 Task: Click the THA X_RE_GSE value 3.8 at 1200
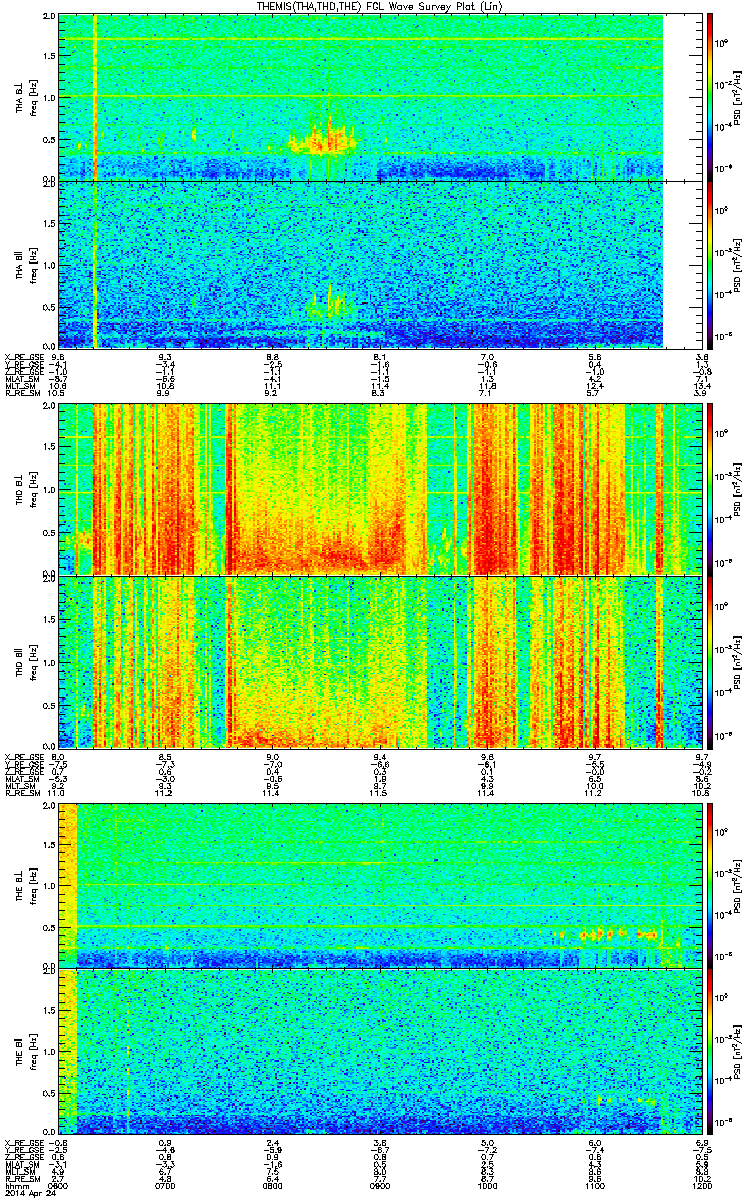click(x=702, y=356)
